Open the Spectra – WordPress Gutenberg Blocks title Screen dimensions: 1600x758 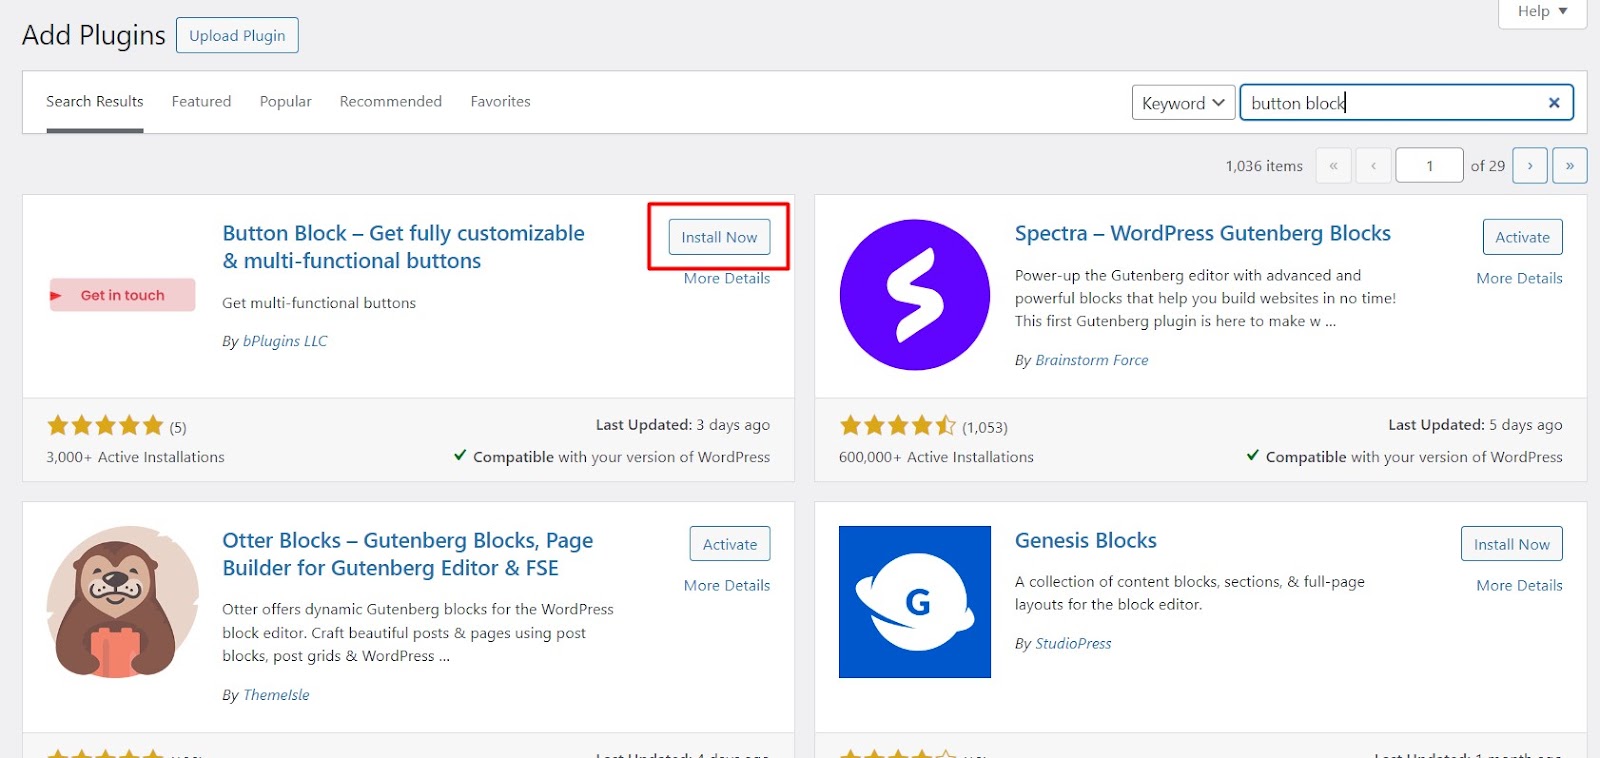pos(1203,233)
